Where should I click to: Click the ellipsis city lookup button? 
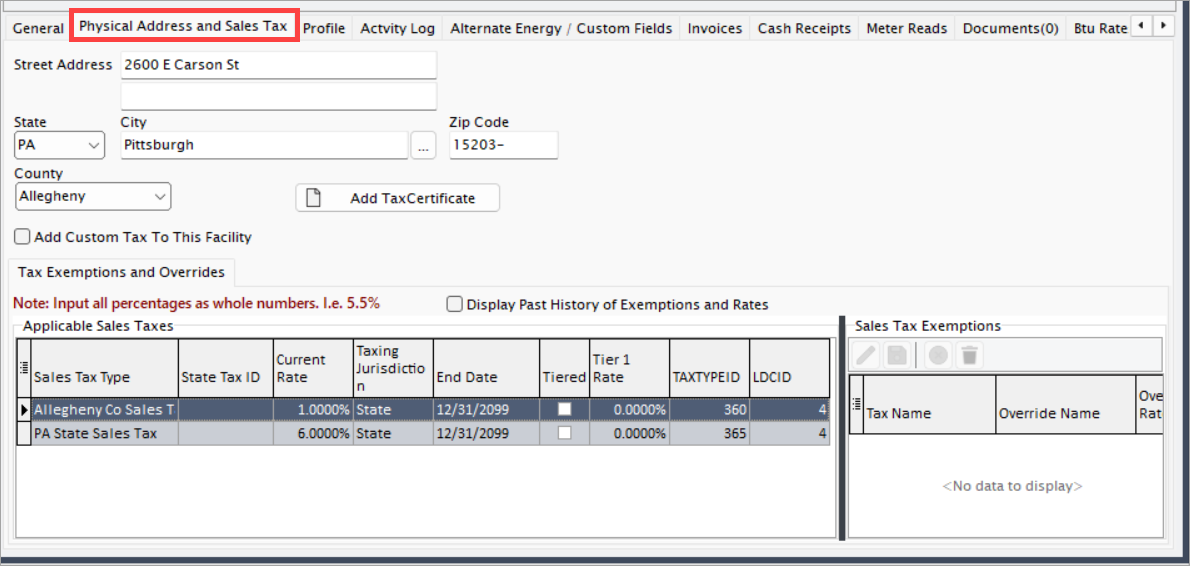pyautogui.click(x=423, y=145)
